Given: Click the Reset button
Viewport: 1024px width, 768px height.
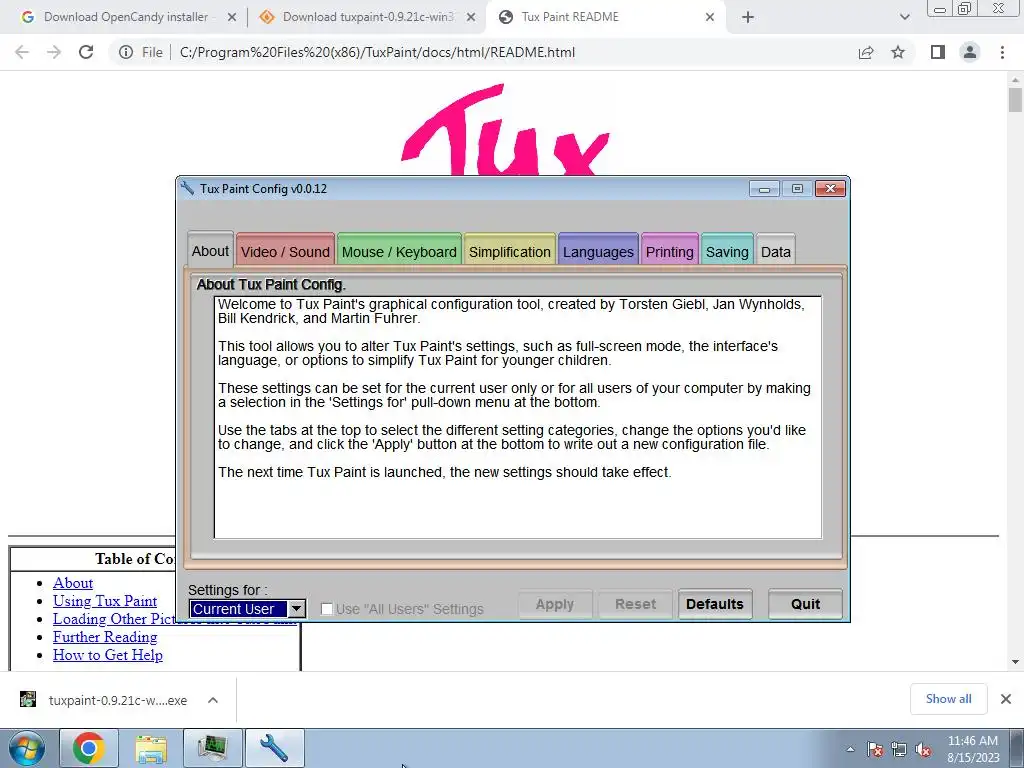Looking at the screenshot, I should 635,604.
